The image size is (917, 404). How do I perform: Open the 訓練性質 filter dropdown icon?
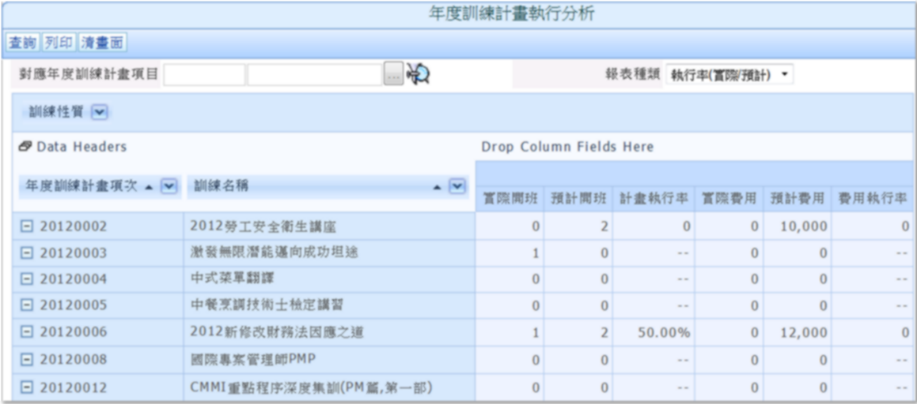(x=99, y=112)
